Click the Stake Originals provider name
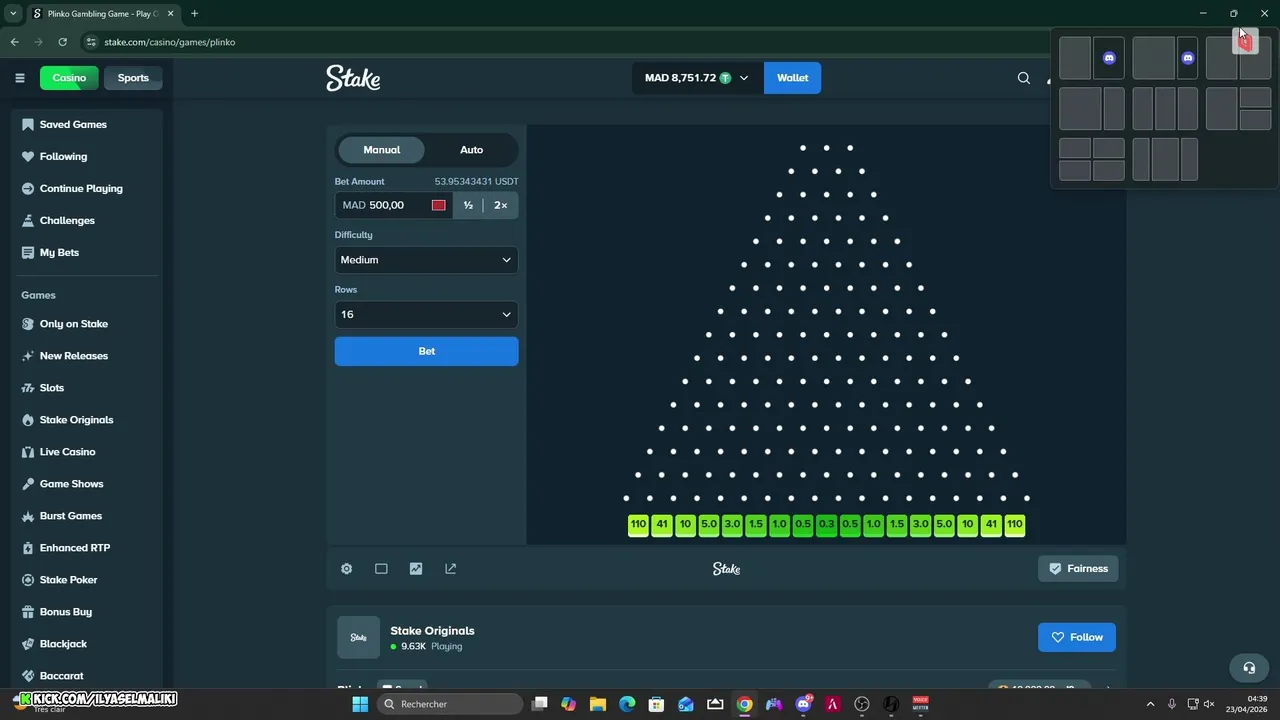 (x=432, y=631)
